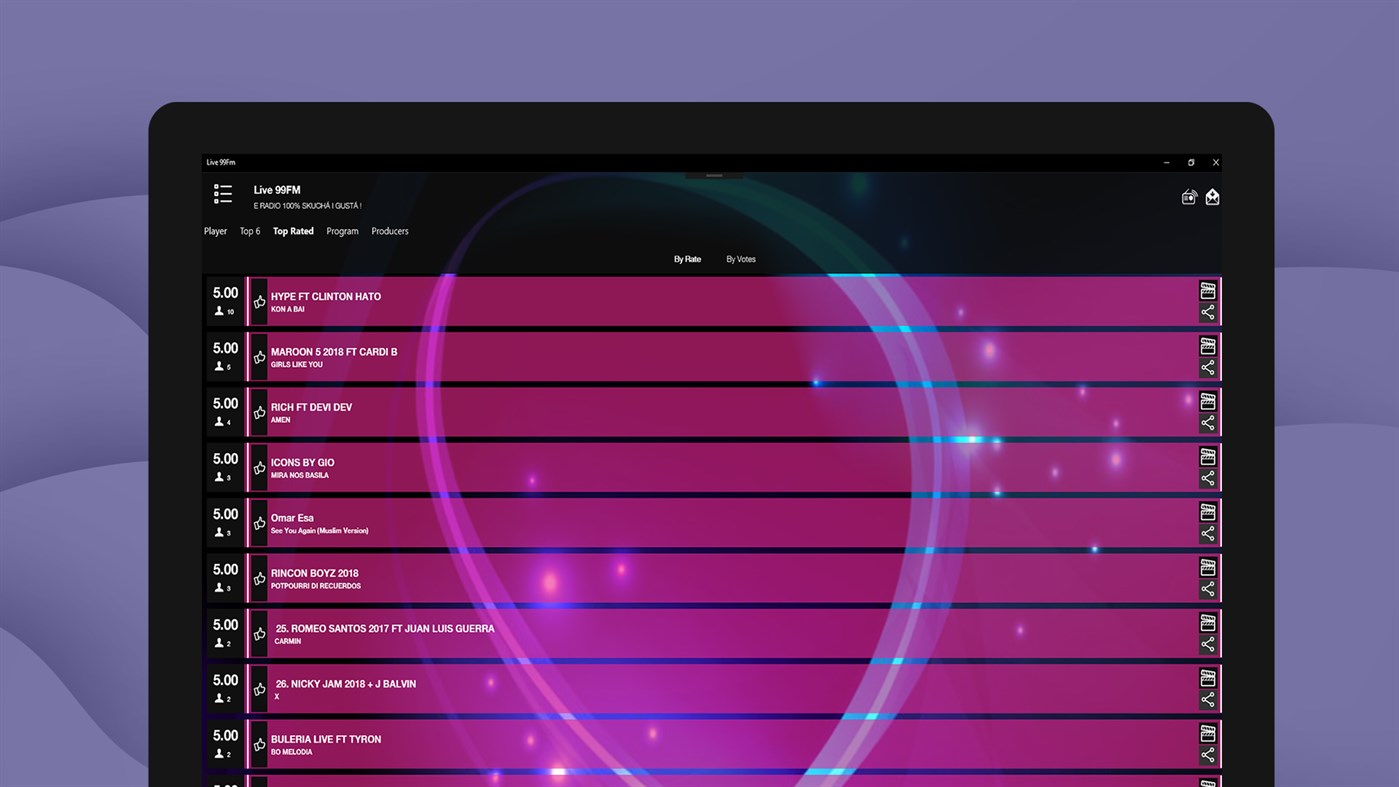Open the Top 6 tab

point(250,231)
